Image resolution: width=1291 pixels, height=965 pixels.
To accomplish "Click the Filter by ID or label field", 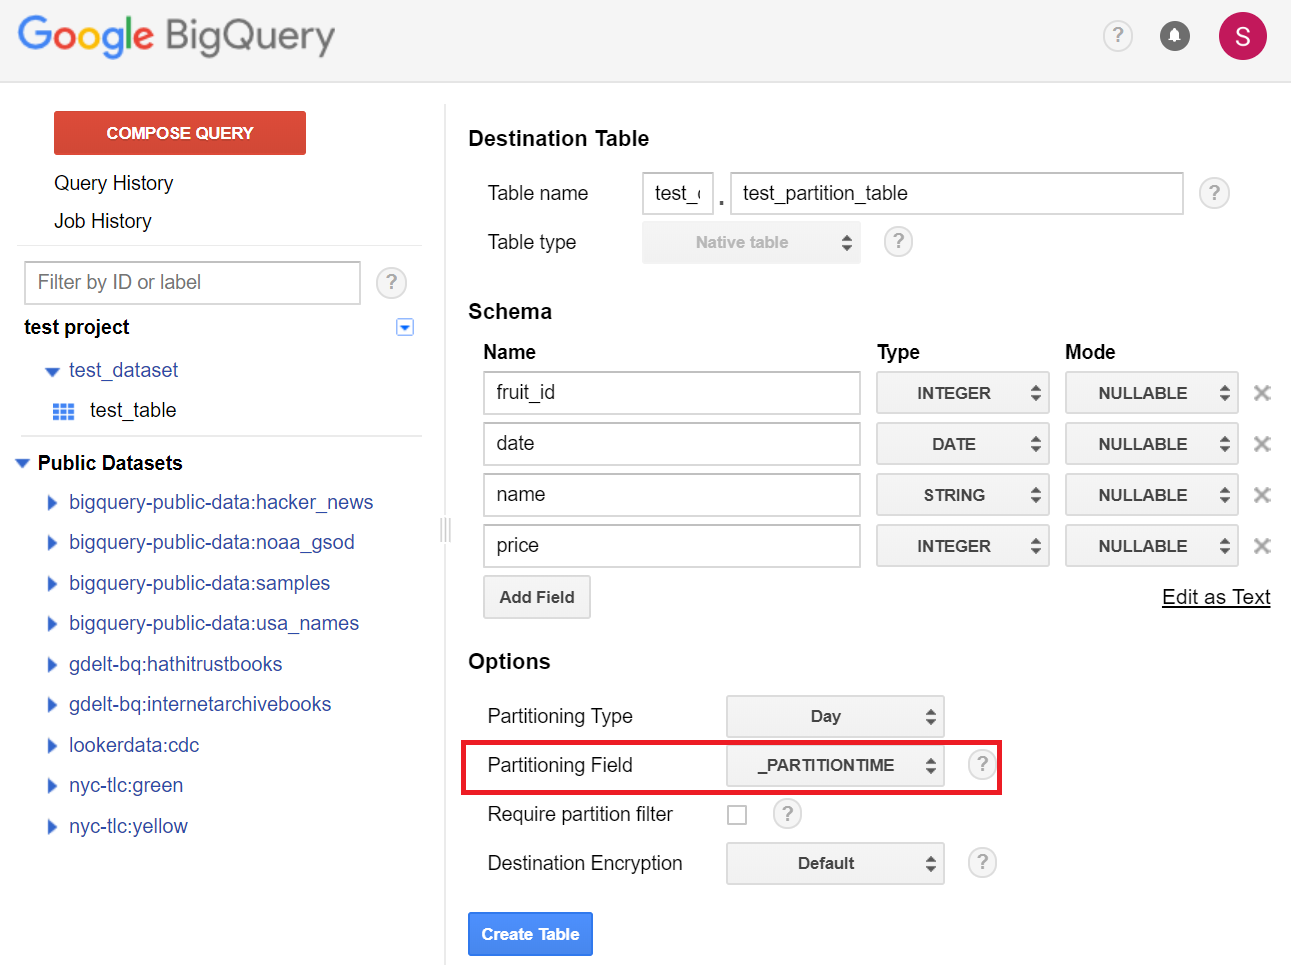I will pyautogui.click(x=192, y=283).
